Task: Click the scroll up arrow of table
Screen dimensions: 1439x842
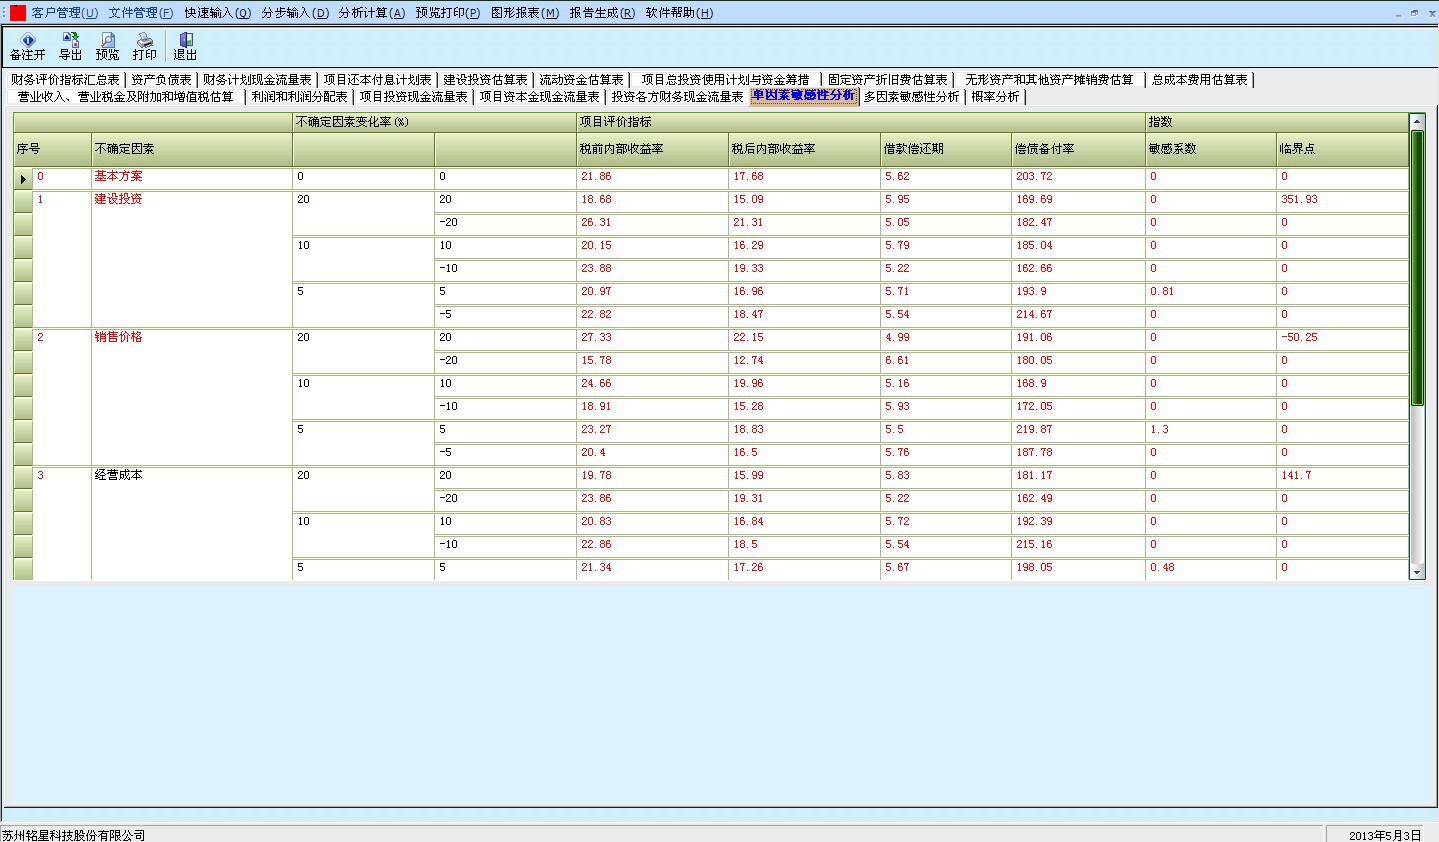Action: pyautogui.click(x=1417, y=122)
